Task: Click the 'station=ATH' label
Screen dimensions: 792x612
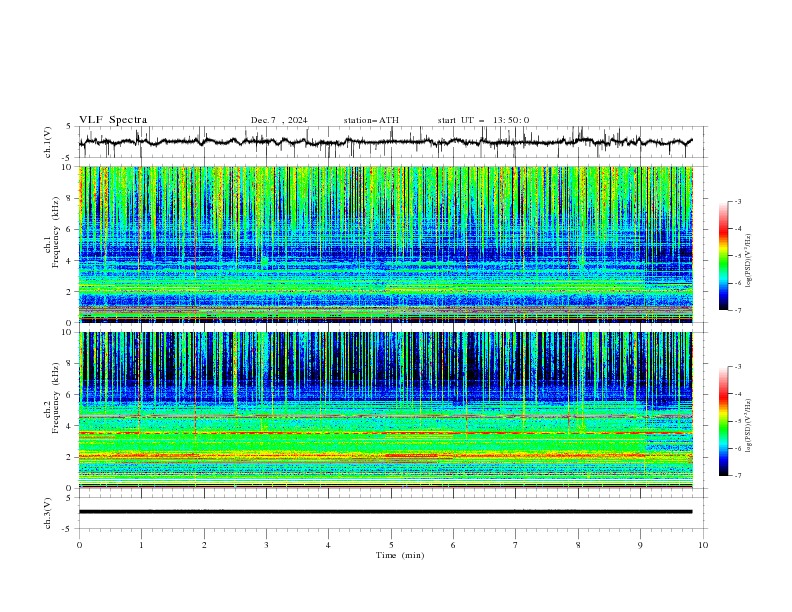Action: click(371, 120)
